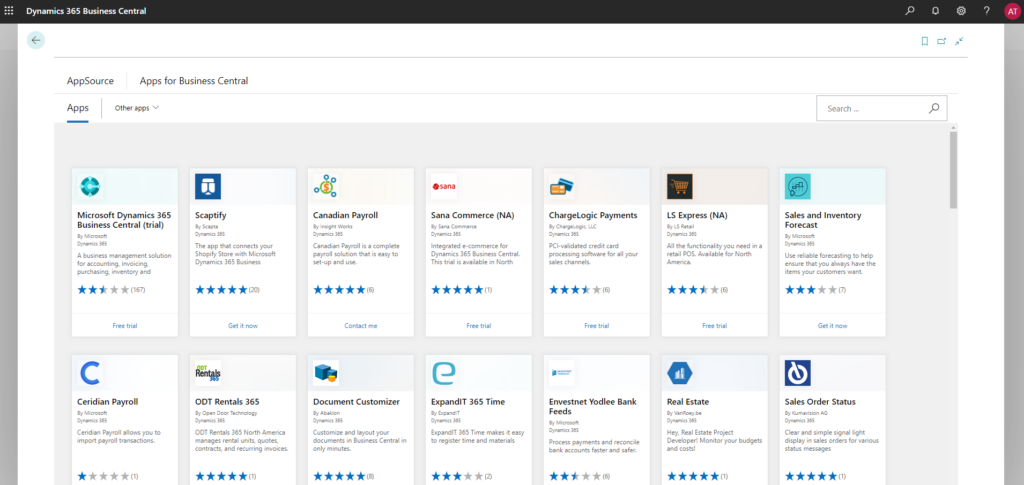Screen dimensions: 1024x485
Task: Click the LS Express (NA) title
Action: [x=697, y=215]
